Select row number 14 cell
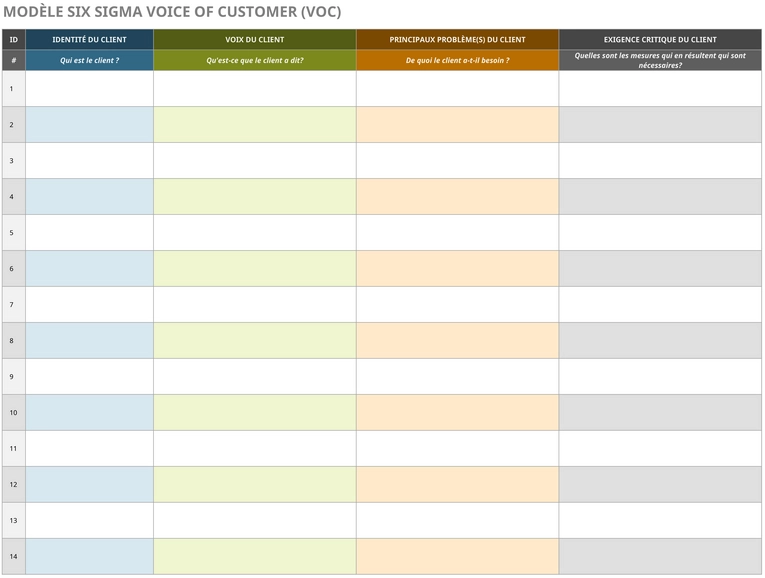The width and height of the screenshot is (765, 578). coord(14,557)
